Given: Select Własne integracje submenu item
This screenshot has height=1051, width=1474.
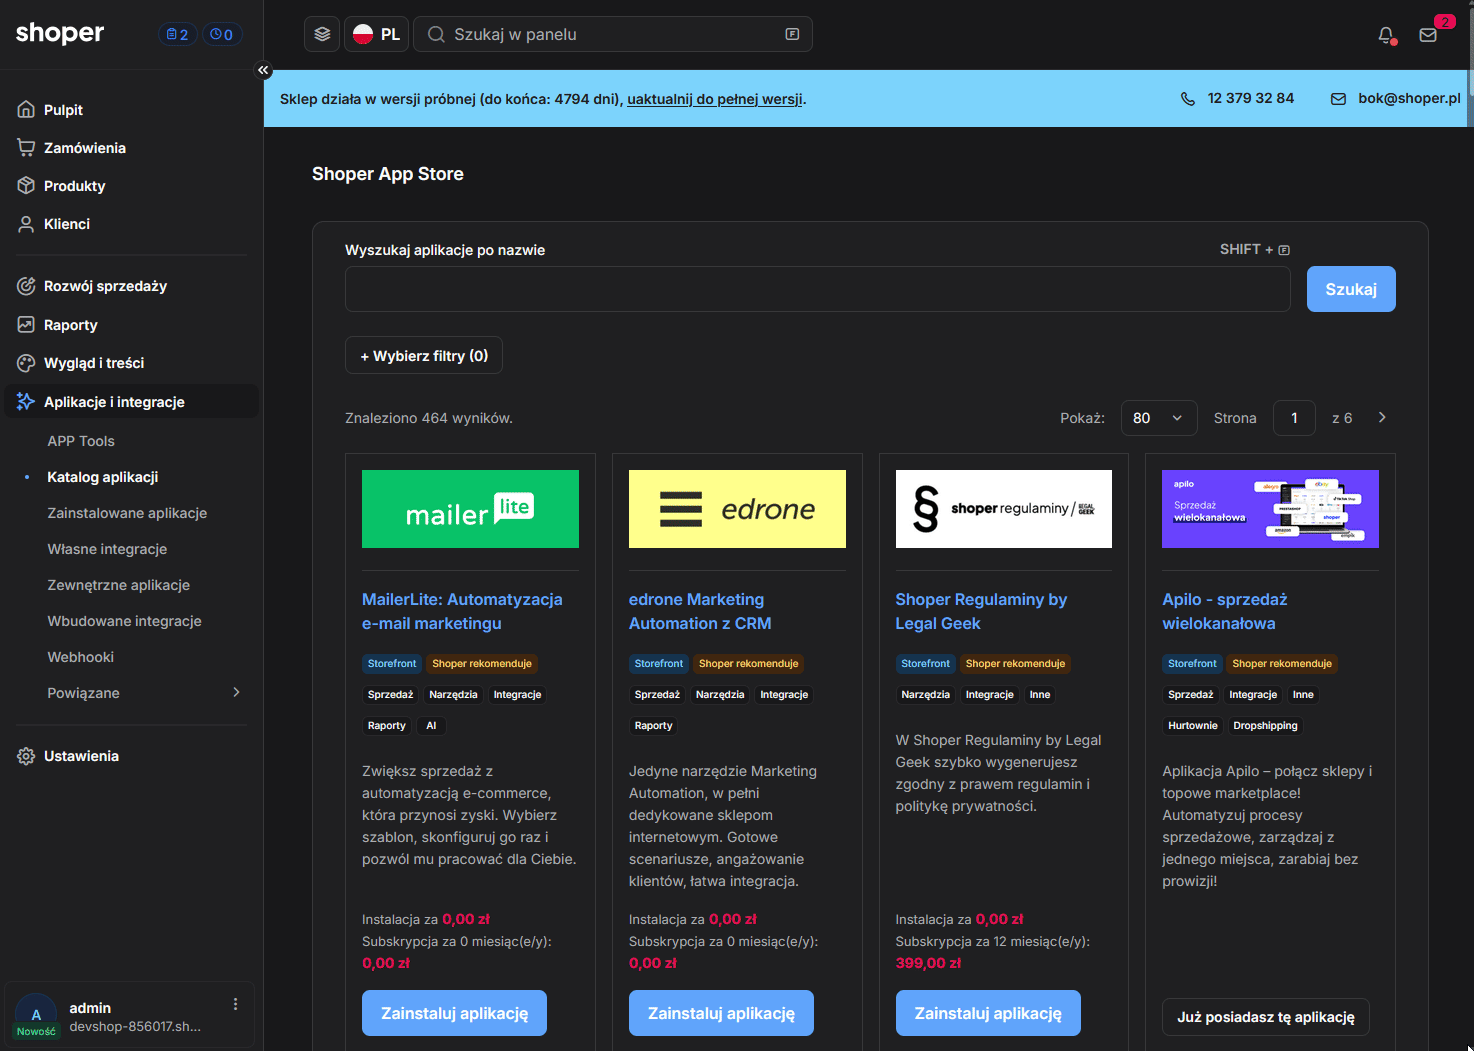Looking at the screenshot, I should point(107,549).
